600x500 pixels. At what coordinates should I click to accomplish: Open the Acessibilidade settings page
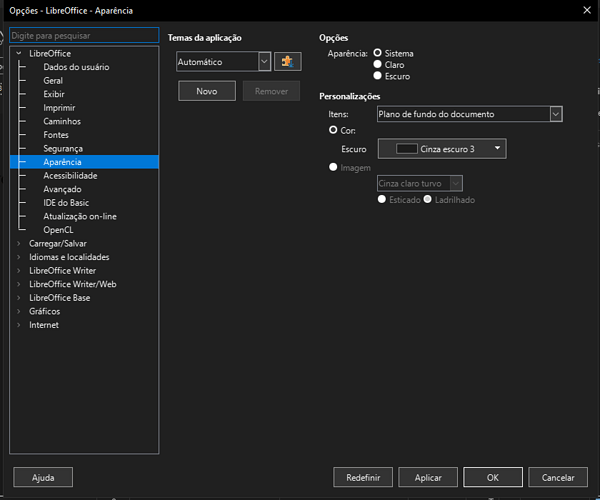coord(70,176)
